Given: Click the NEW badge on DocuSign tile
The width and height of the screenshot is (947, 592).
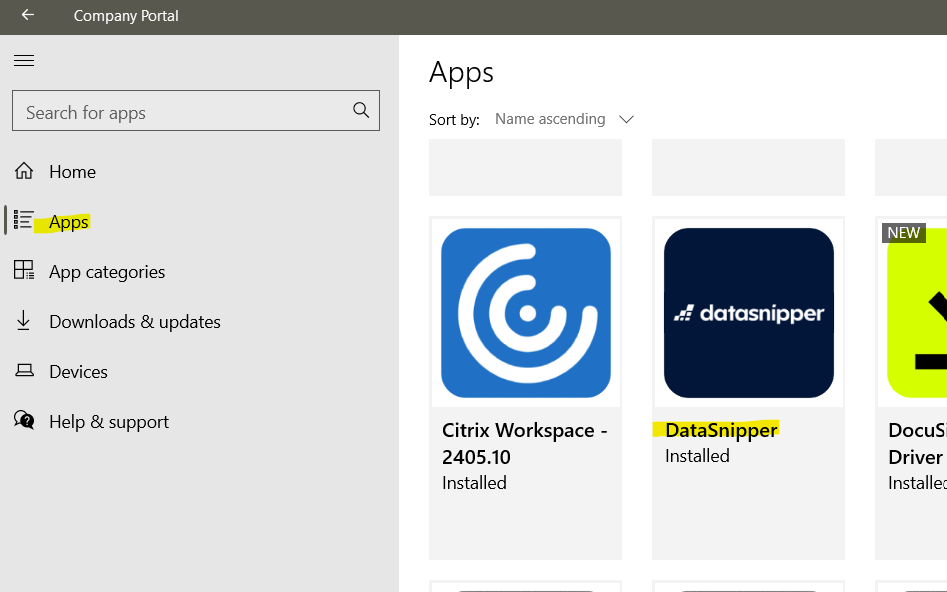Looking at the screenshot, I should (904, 233).
